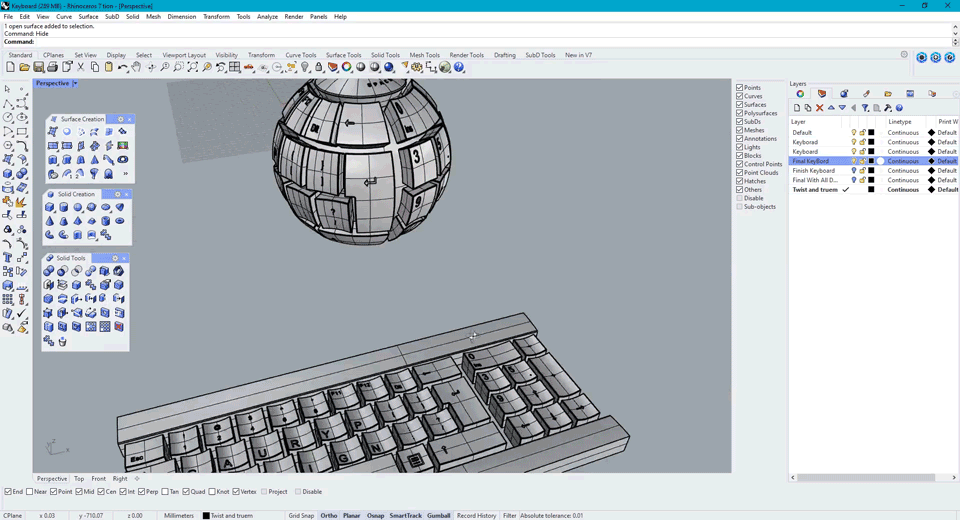
Task: Click the Delete layer red X icon
Action: pos(819,108)
